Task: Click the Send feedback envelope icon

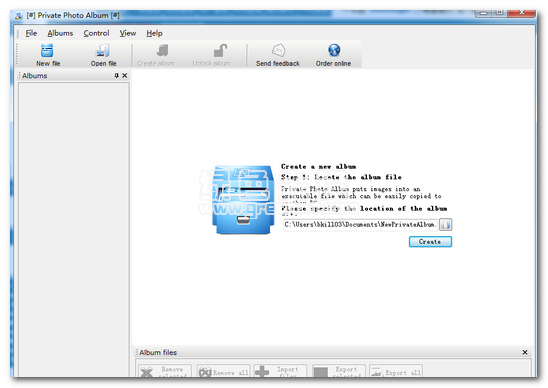Action: tap(279, 51)
